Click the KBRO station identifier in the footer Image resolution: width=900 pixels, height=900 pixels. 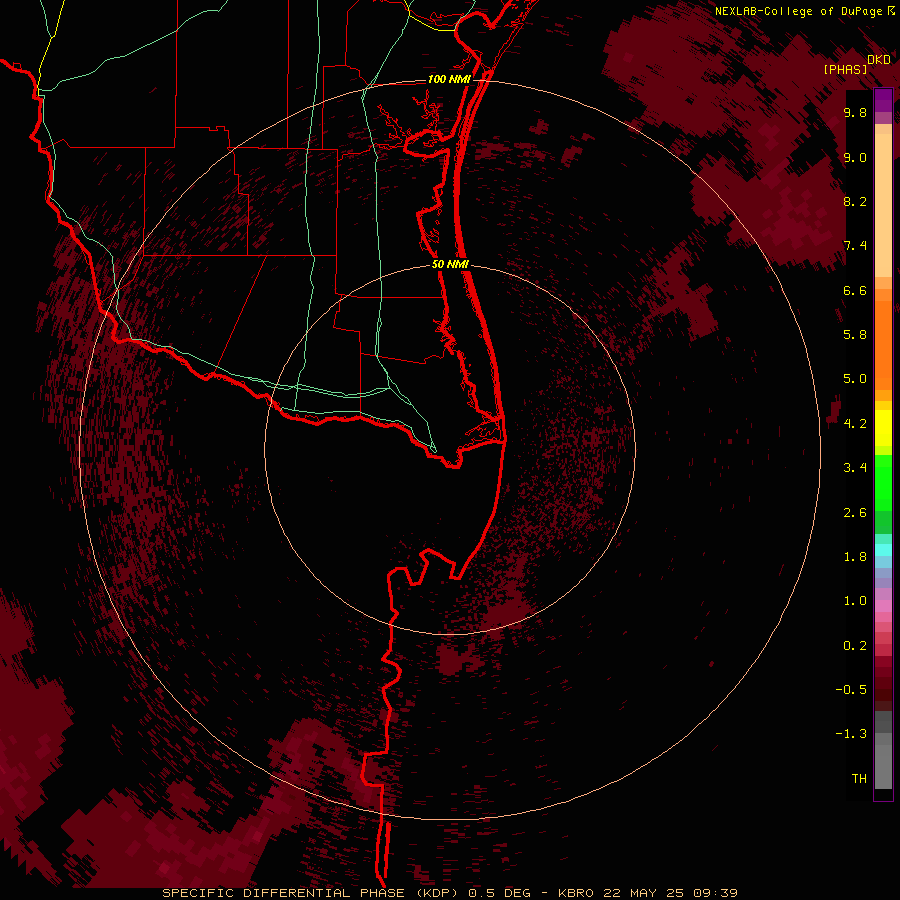coord(575,893)
